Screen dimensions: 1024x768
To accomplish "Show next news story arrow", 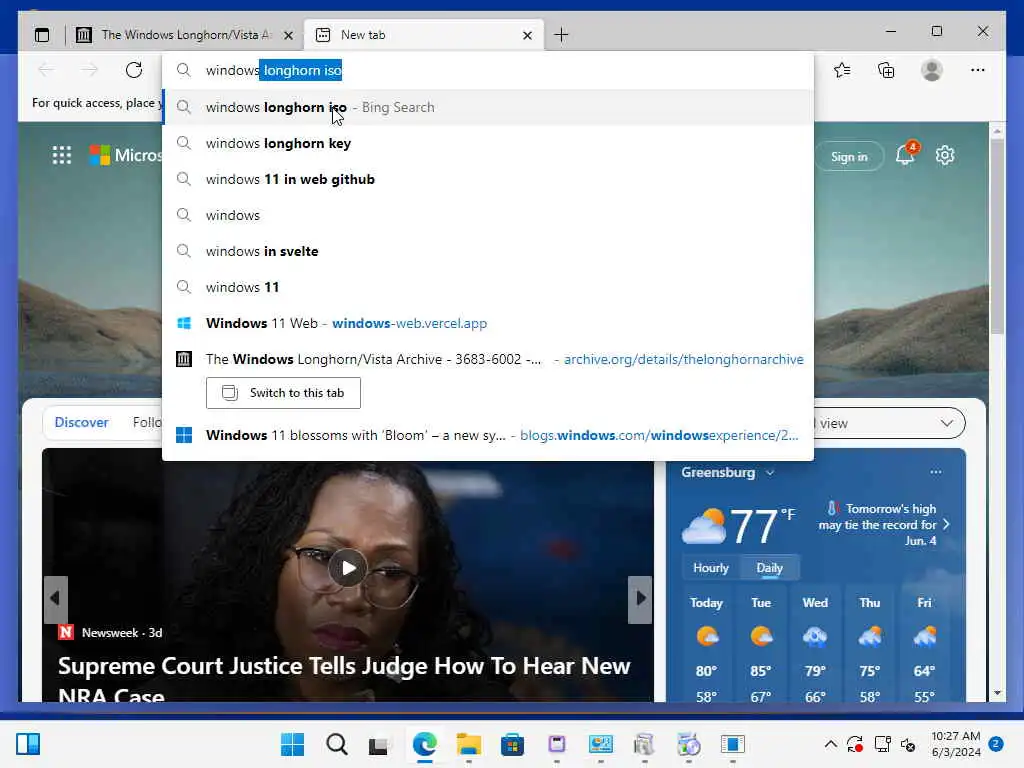I will pos(640,599).
